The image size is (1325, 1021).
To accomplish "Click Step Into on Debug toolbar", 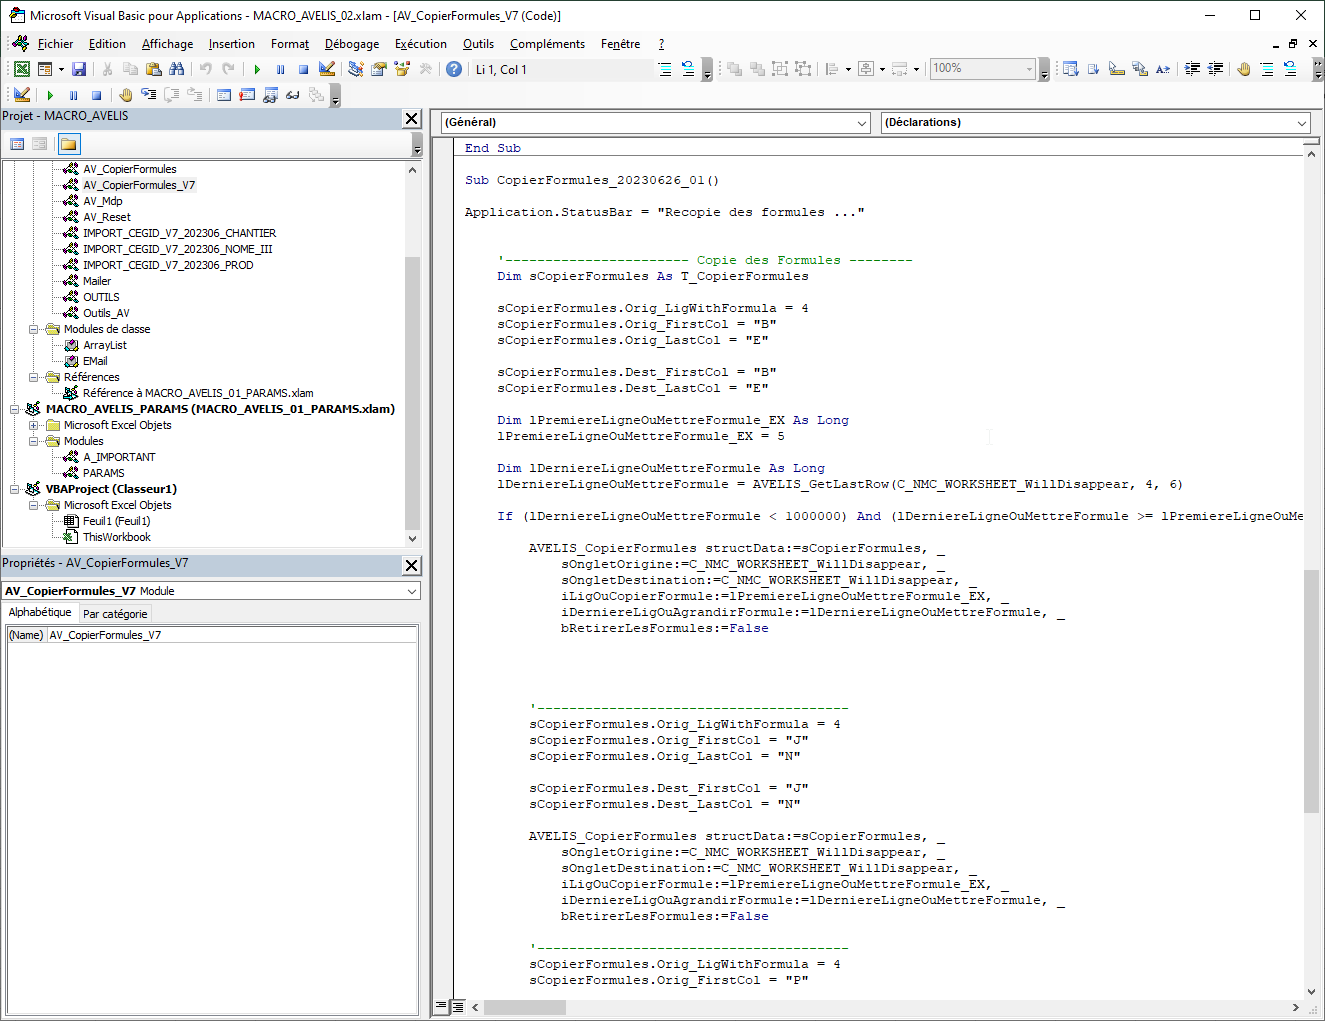I will 148,95.
